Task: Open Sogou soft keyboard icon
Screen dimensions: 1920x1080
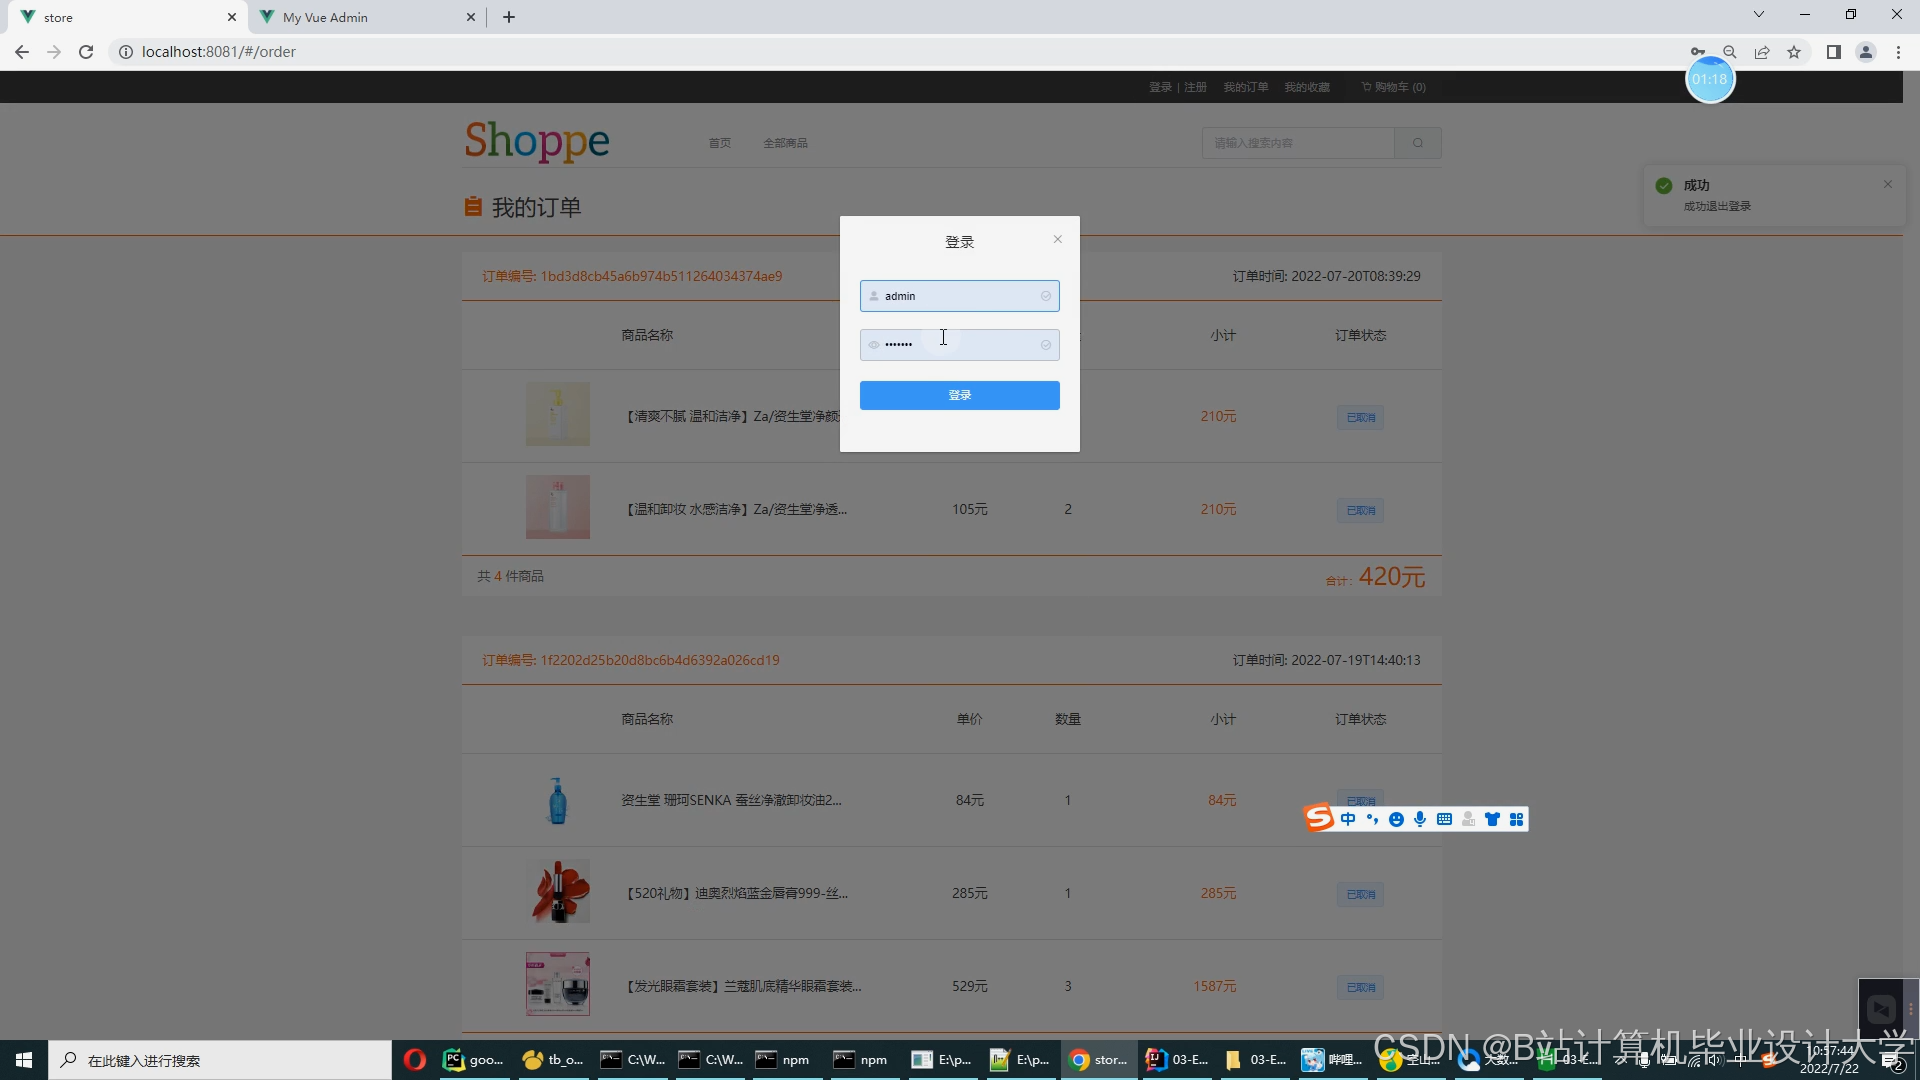Action: (1444, 819)
